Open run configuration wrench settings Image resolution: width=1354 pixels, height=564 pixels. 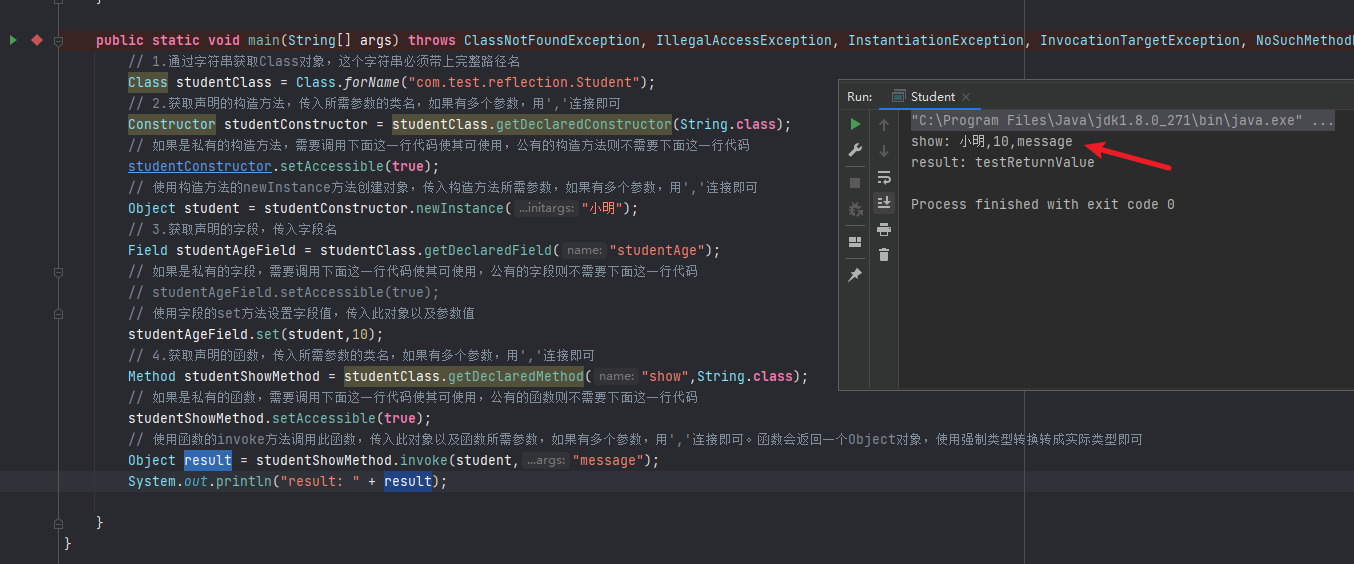pyautogui.click(x=855, y=150)
